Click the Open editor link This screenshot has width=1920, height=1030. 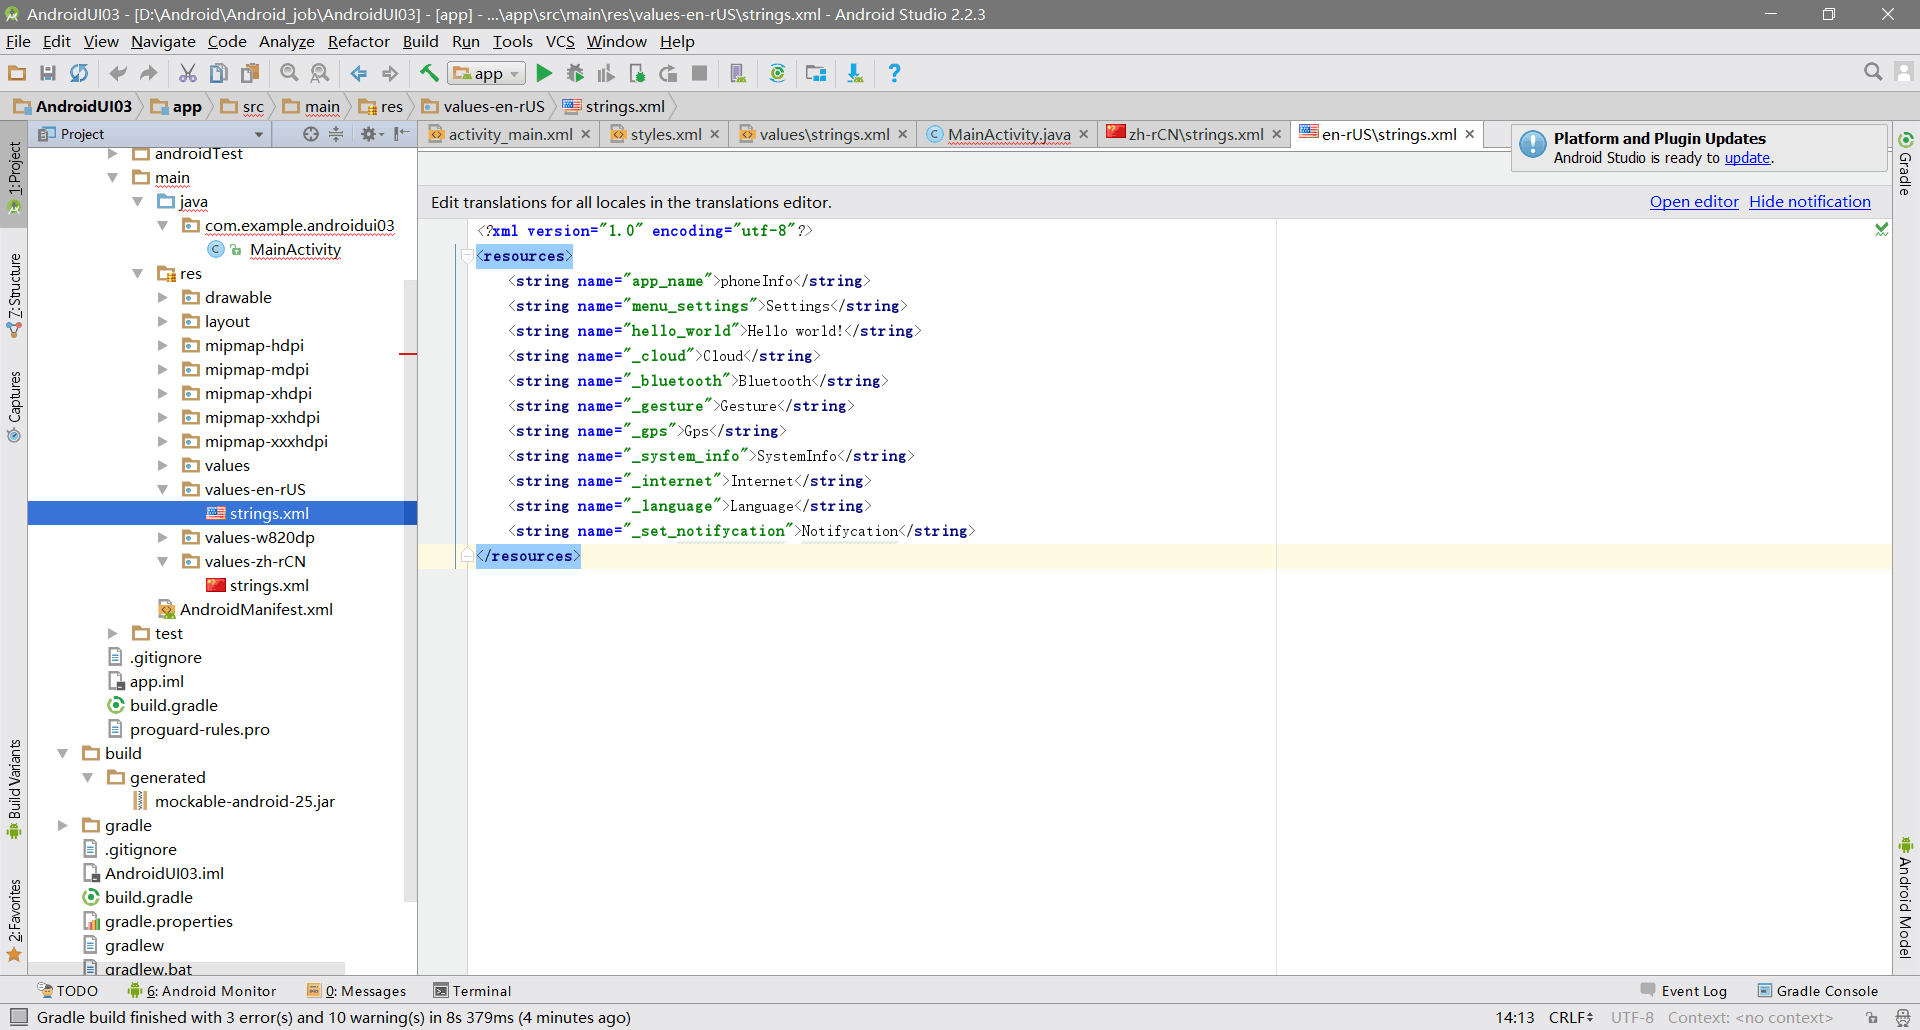coord(1694,202)
